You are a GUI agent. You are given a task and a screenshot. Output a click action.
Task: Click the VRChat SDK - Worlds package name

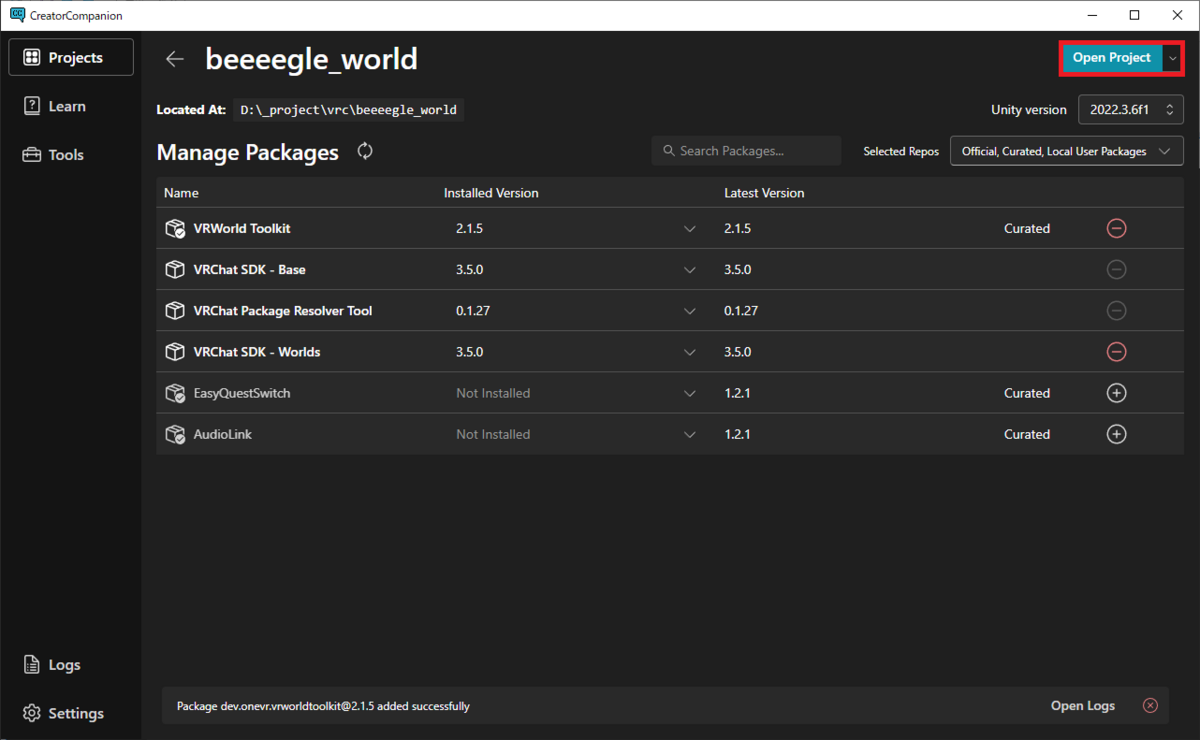(x=257, y=352)
